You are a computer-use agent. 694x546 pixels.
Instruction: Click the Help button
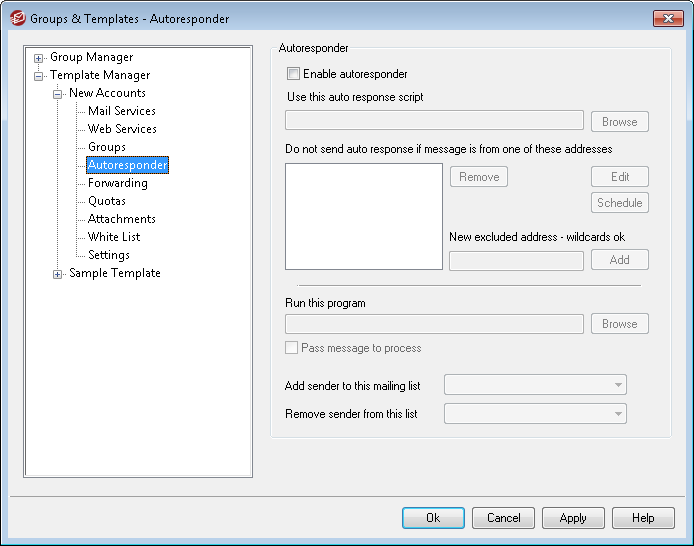pos(643,518)
